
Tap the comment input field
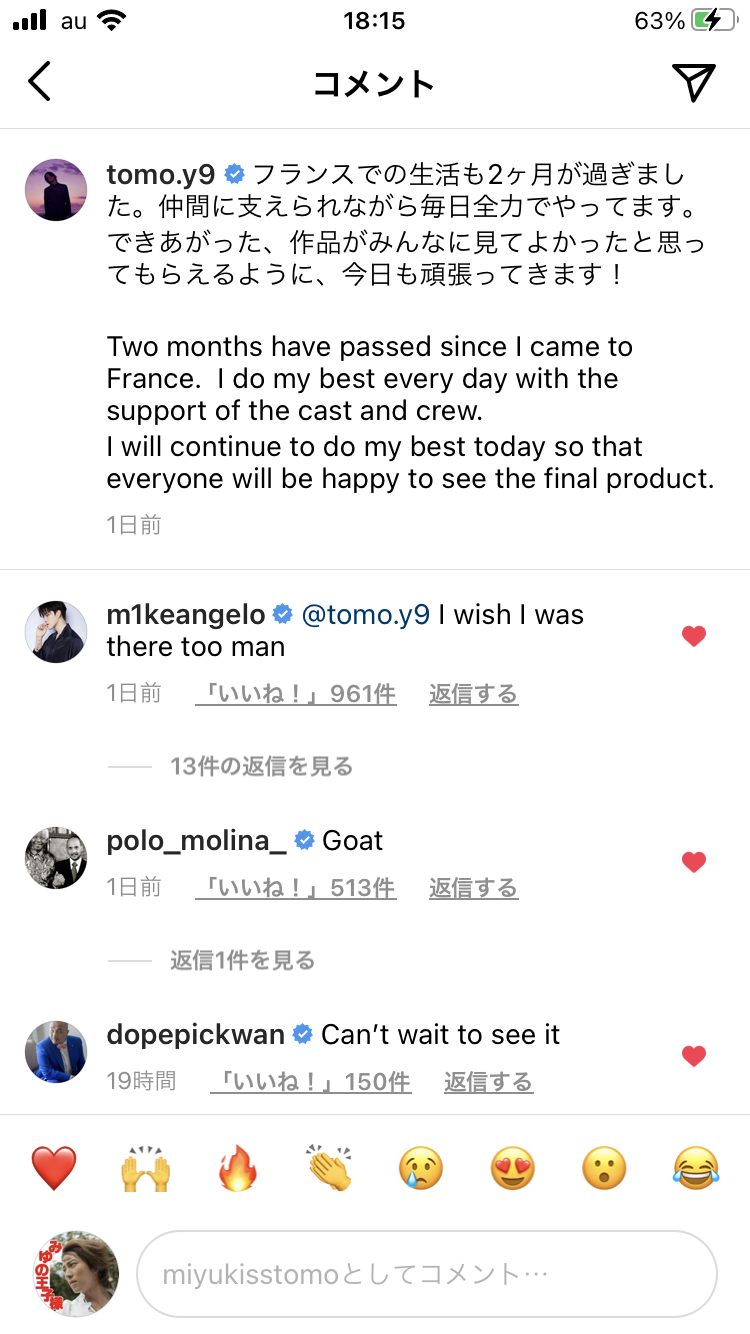427,1274
